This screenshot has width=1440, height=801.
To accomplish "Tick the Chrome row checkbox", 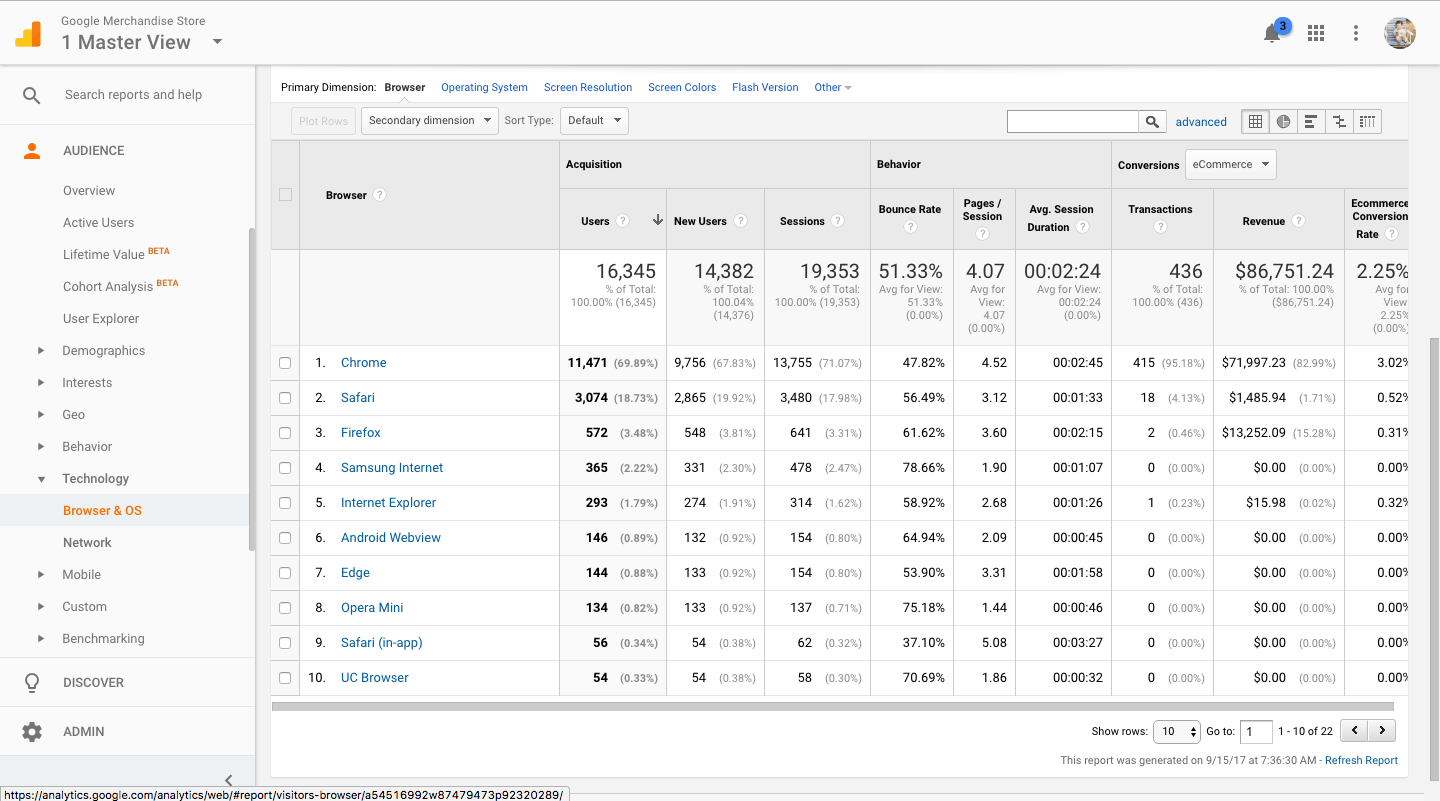I will pos(285,363).
